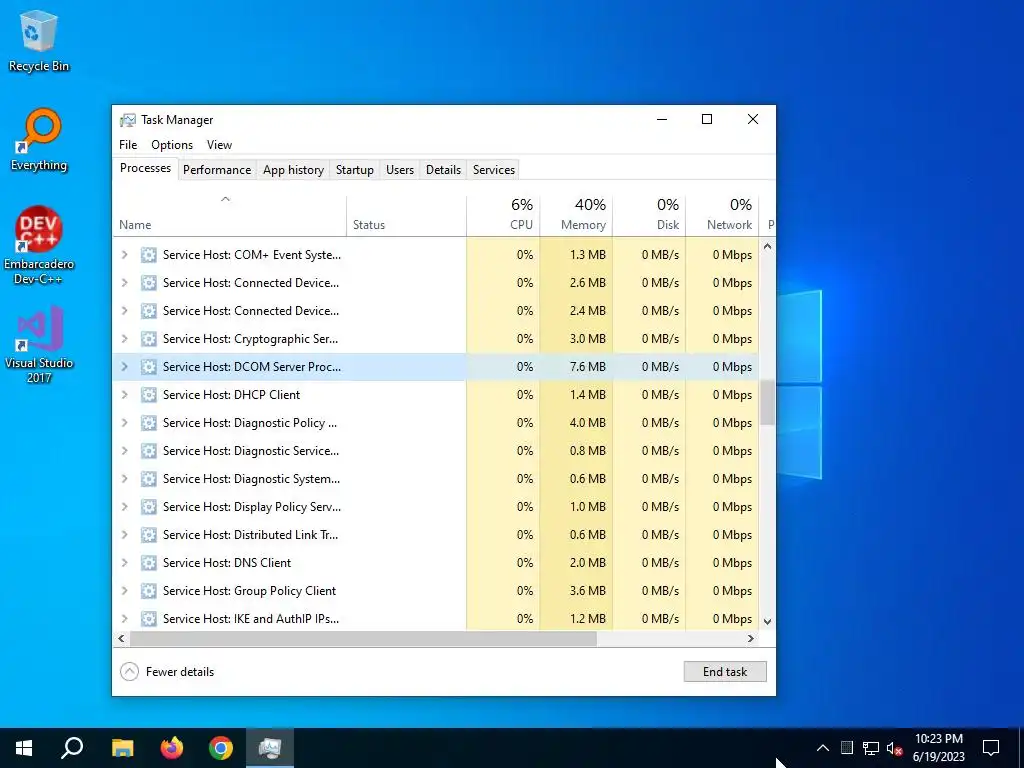Expand Service Host: COM+ Event System
1024x768 pixels.
[x=124, y=255]
